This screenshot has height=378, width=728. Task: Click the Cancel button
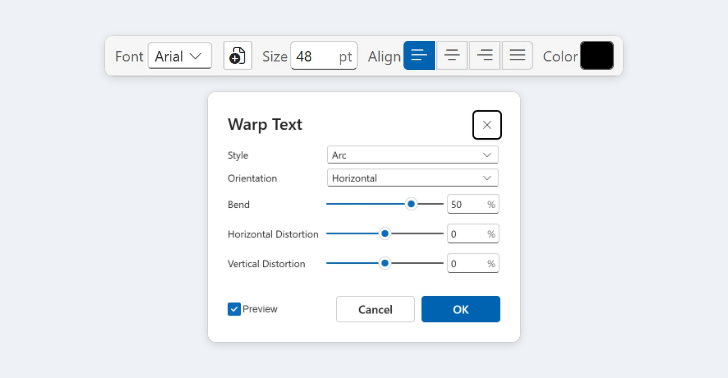(x=375, y=309)
